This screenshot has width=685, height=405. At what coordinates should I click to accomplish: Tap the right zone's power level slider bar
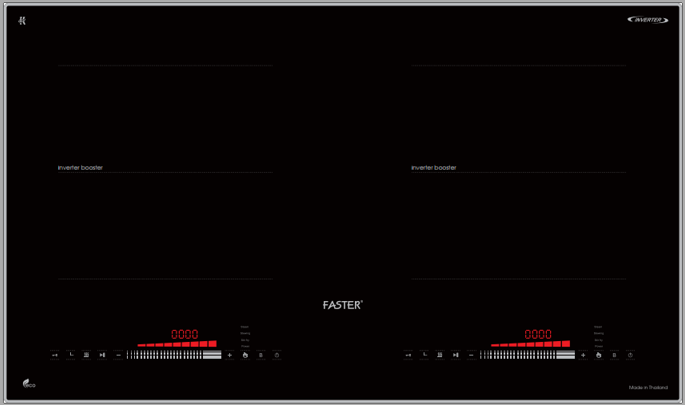point(527,355)
